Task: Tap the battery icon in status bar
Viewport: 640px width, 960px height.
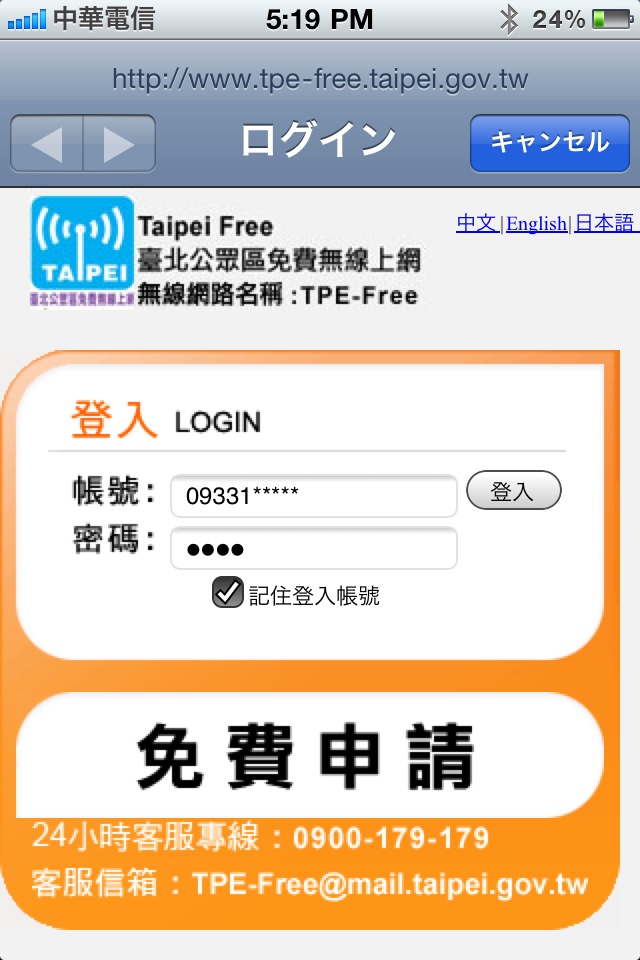Action: pyautogui.click(x=612, y=19)
